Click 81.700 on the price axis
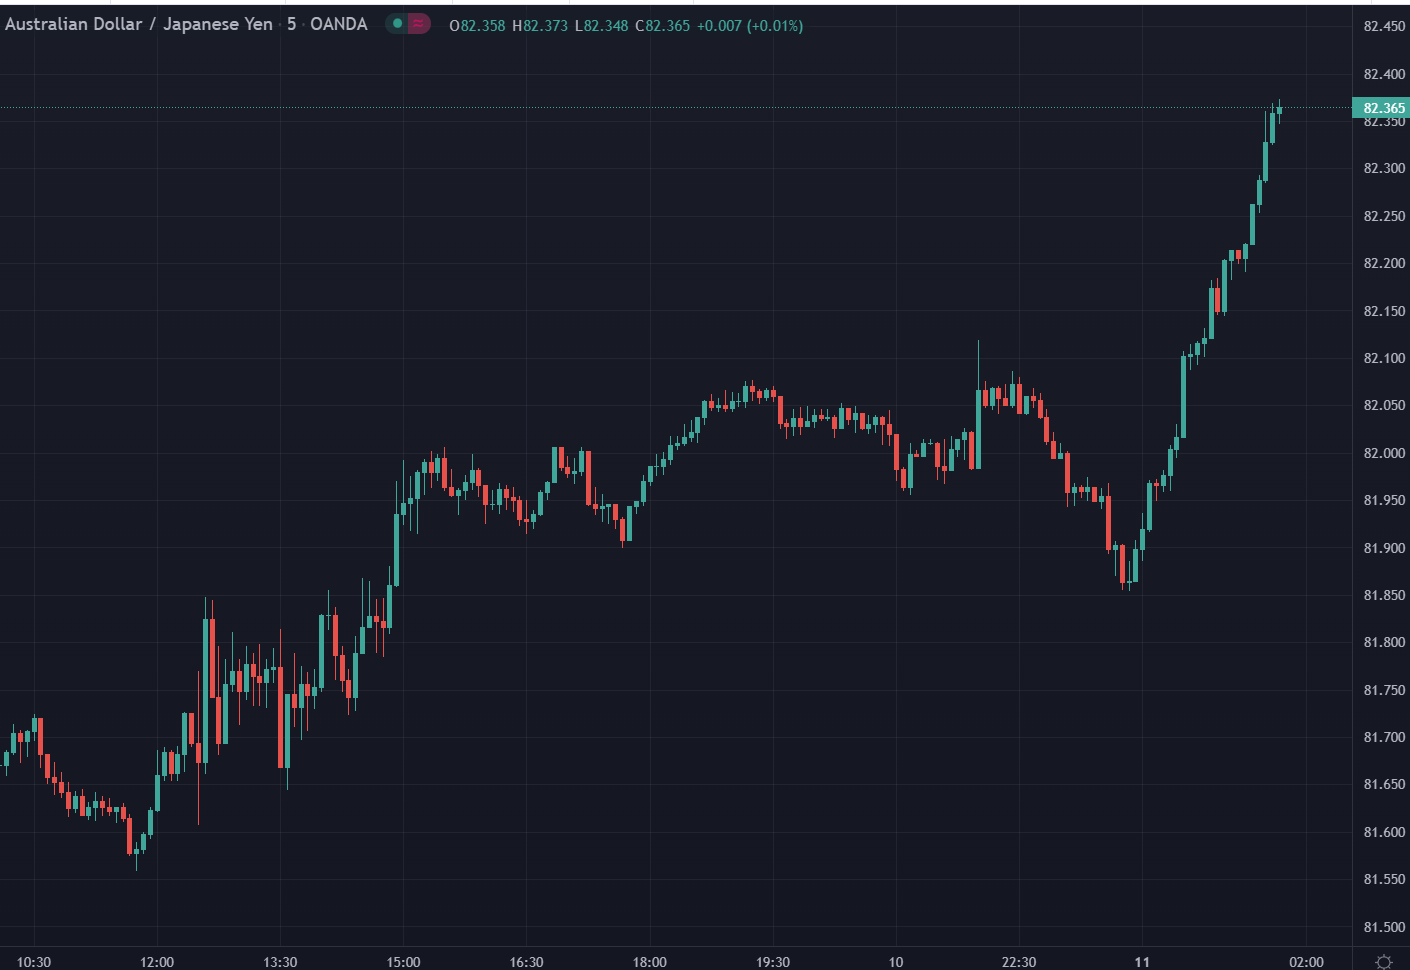The height and width of the screenshot is (970, 1410). pos(1384,737)
